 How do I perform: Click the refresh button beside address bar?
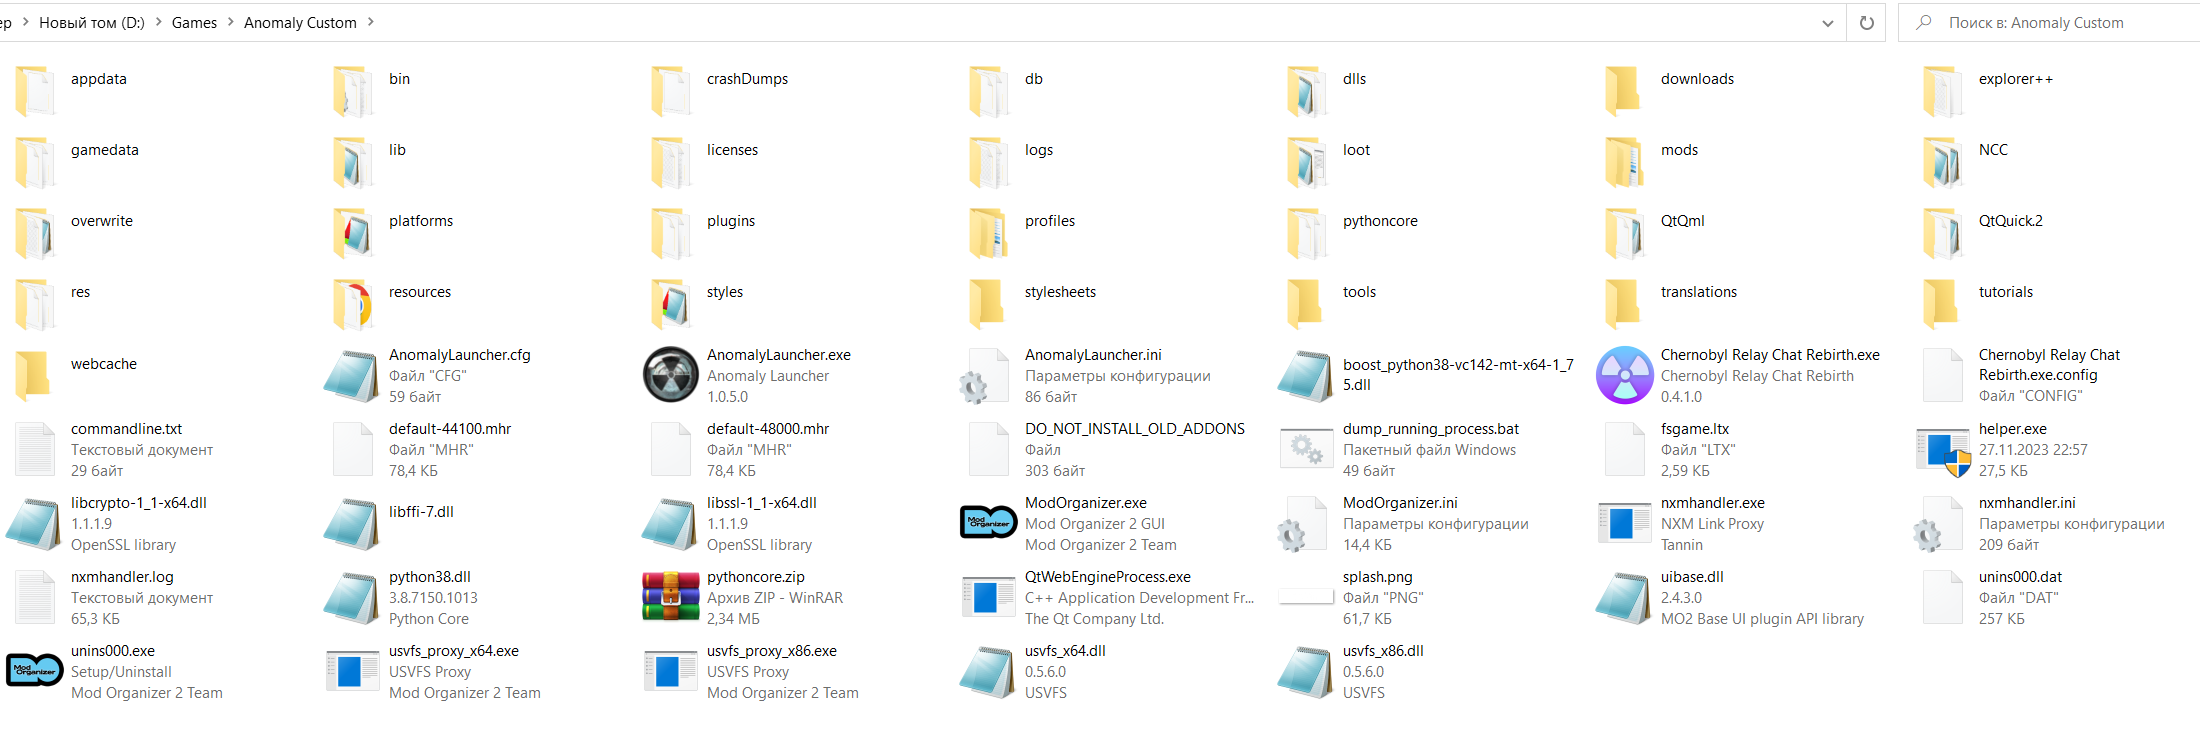pos(1866,23)
